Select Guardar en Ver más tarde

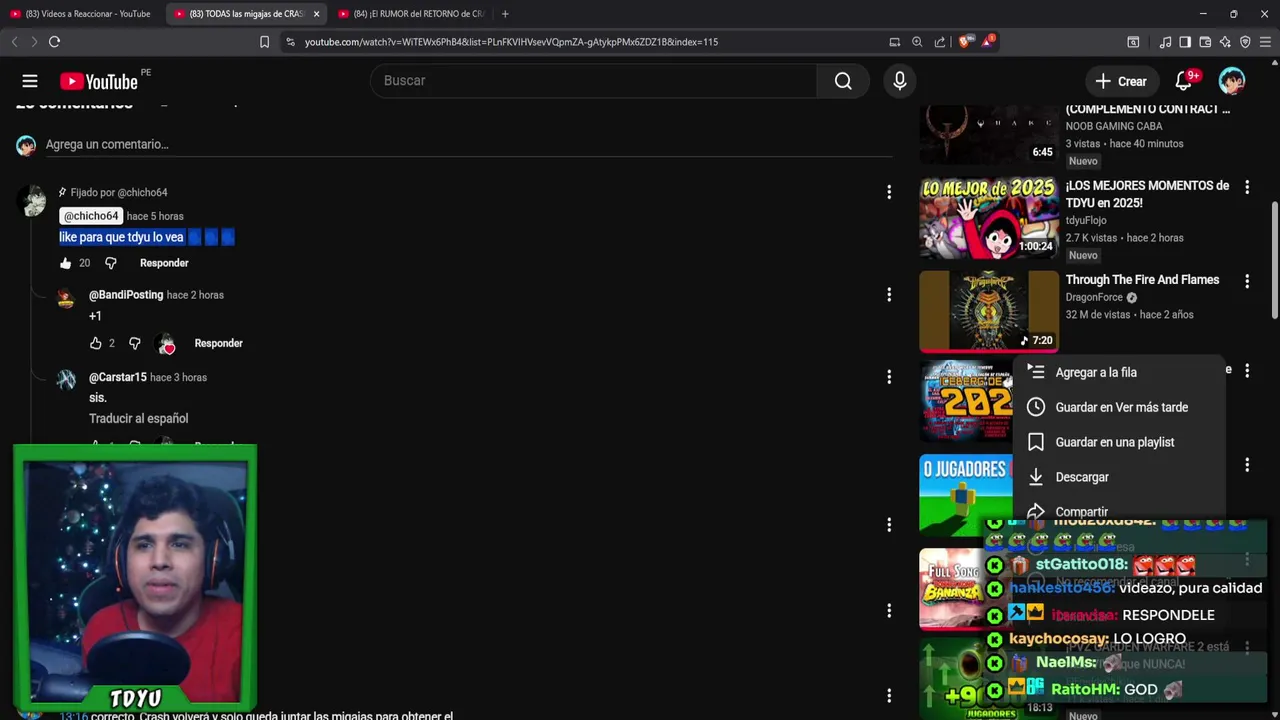[x=1119, y=407]
